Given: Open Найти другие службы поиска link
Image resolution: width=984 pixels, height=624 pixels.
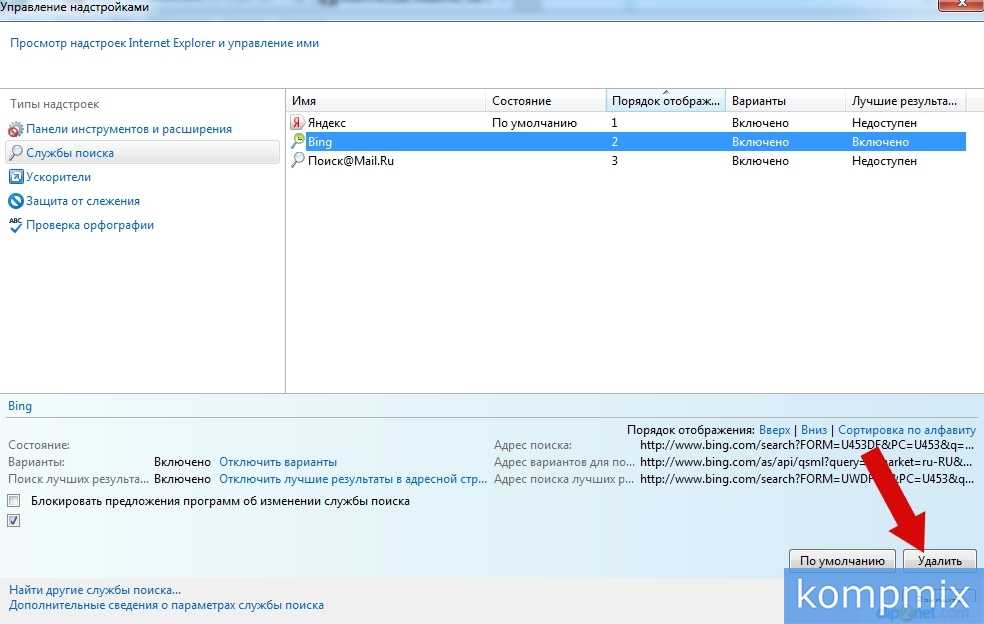Looking at the screenshot, I should tap(95, 590).
